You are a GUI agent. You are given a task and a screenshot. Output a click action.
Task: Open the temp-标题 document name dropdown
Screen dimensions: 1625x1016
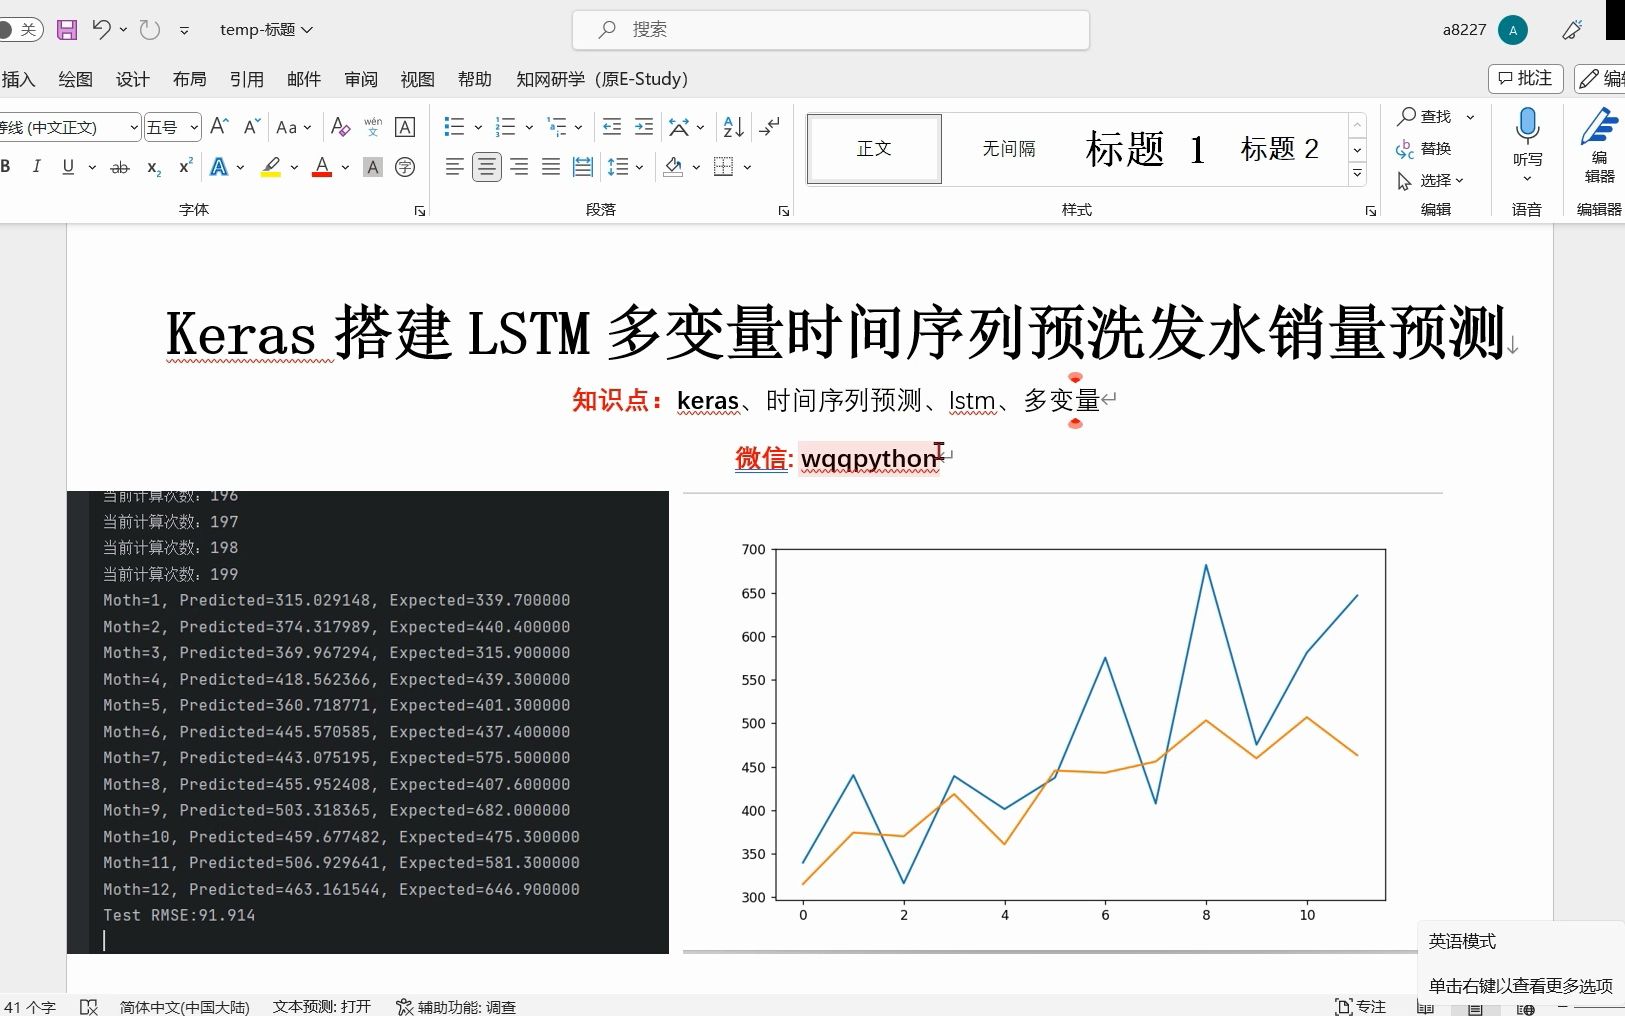click(x=266, y=29)
